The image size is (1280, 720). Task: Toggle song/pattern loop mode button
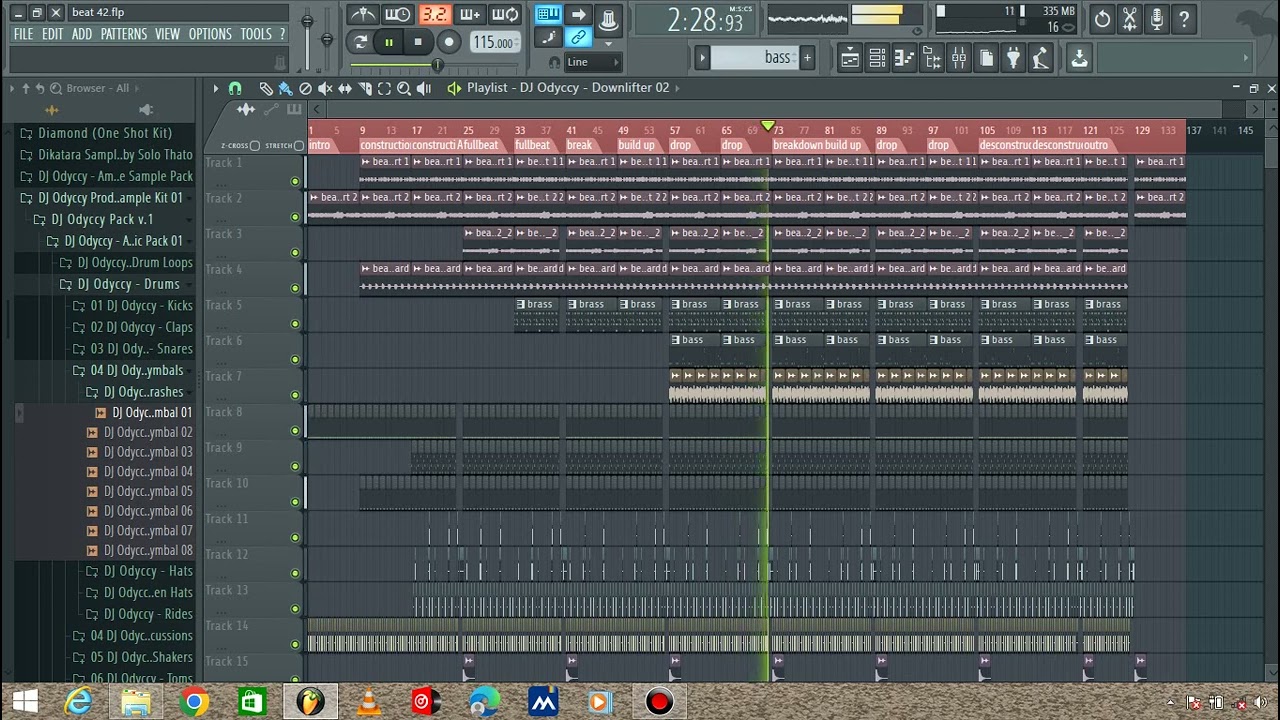360,42
